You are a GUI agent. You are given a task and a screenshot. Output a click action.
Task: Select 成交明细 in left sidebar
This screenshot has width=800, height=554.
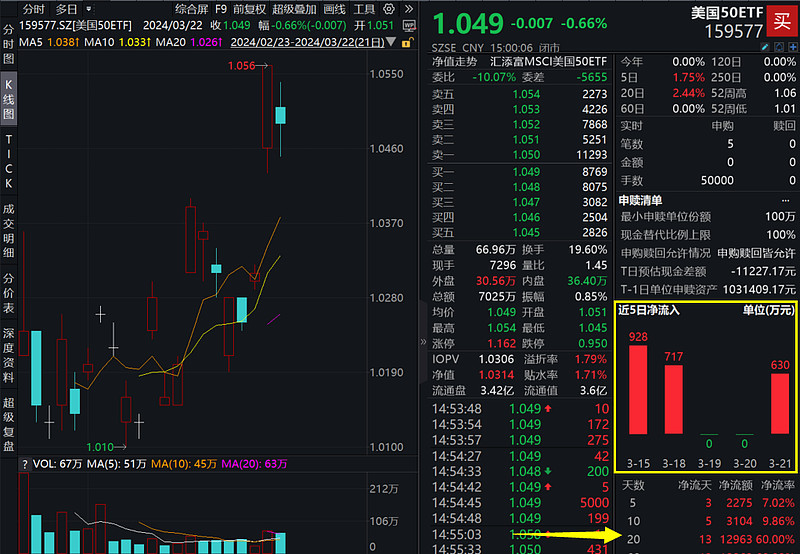[x=9, y=231]
